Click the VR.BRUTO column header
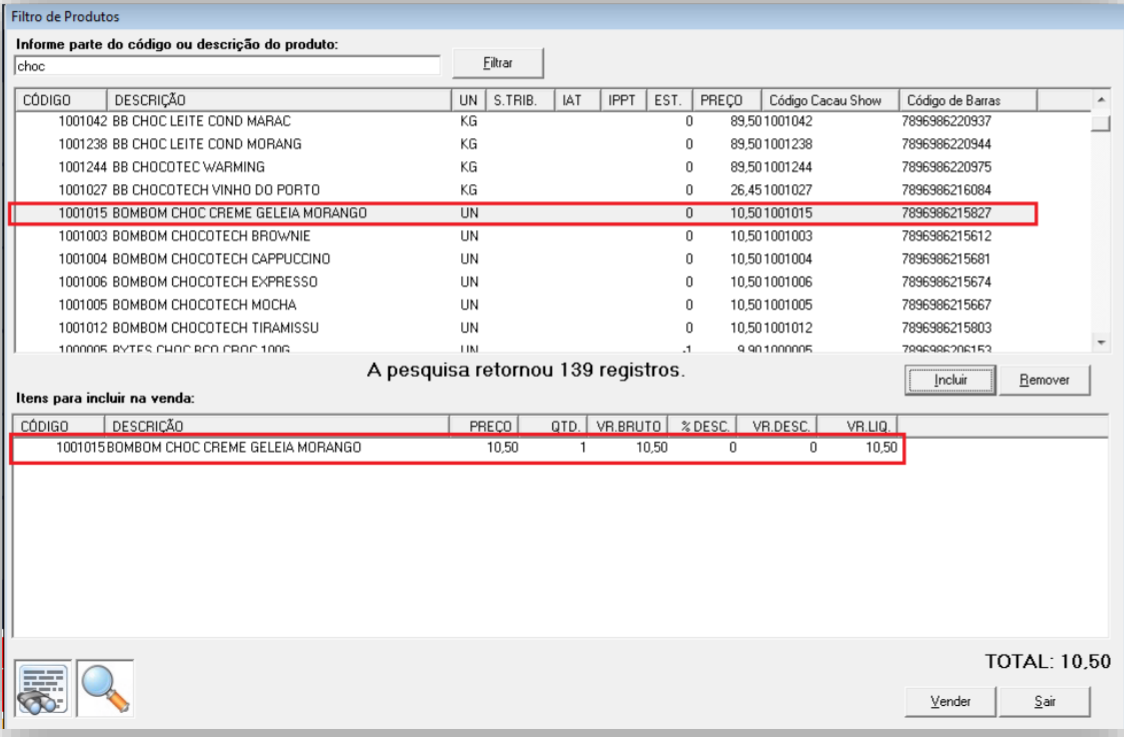 (x=628, y=427)
